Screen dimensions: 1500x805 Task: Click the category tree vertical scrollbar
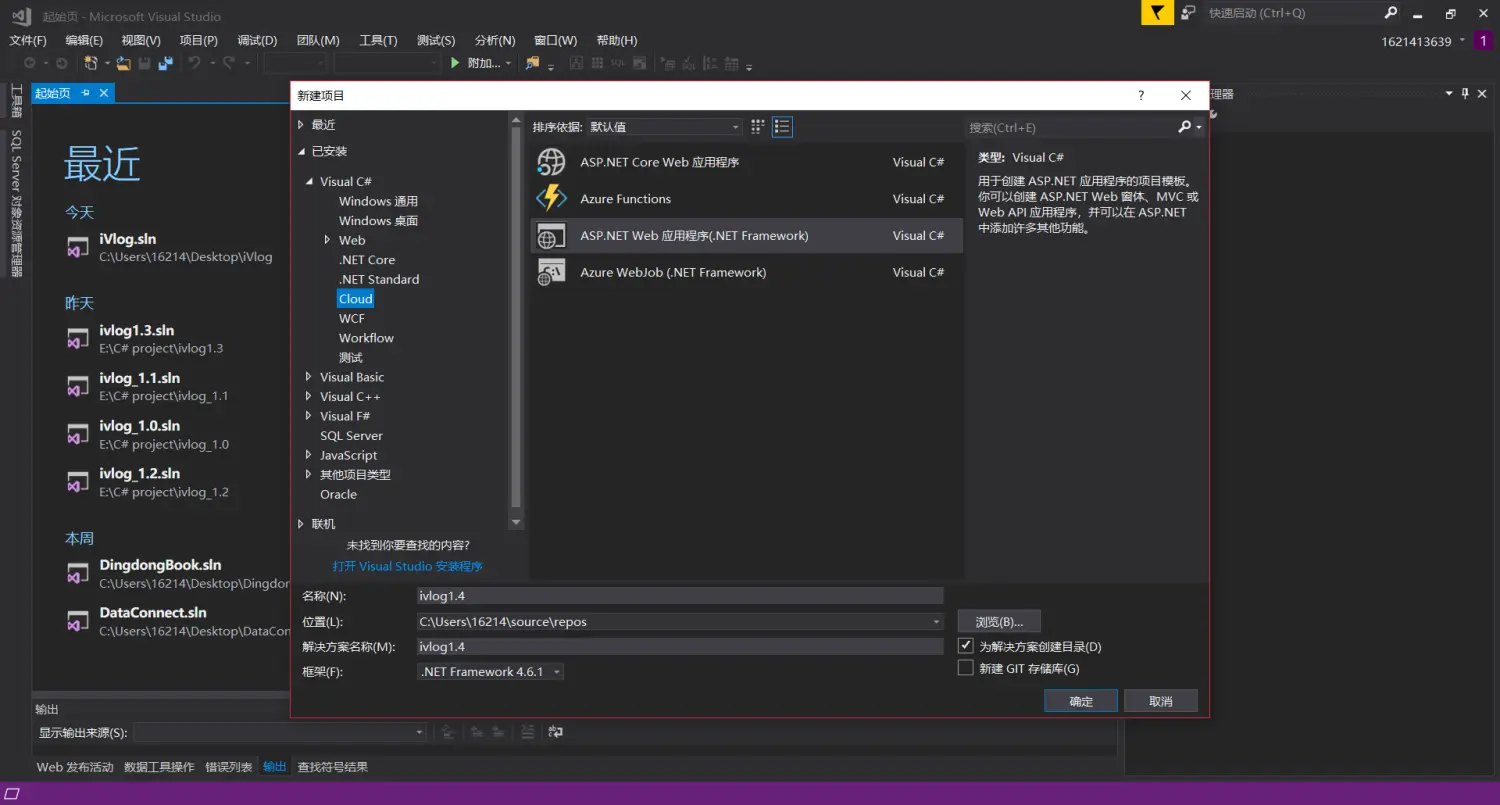click(x=516, y=320)
